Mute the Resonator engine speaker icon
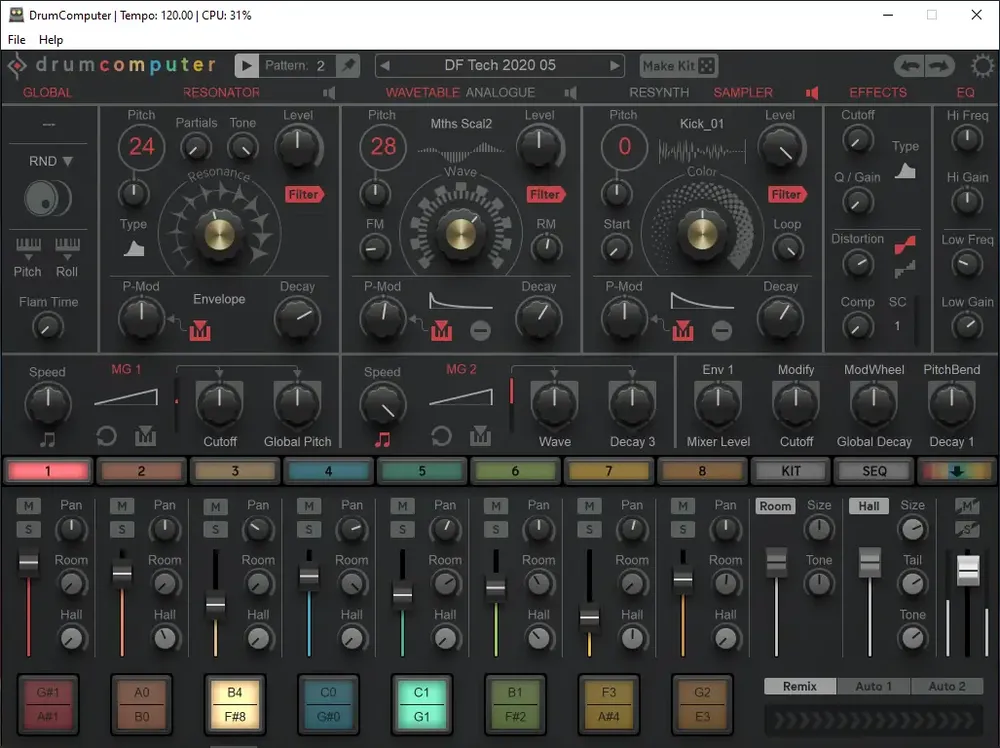Screen dimensions: 1000x748 (x=329, y=93)
